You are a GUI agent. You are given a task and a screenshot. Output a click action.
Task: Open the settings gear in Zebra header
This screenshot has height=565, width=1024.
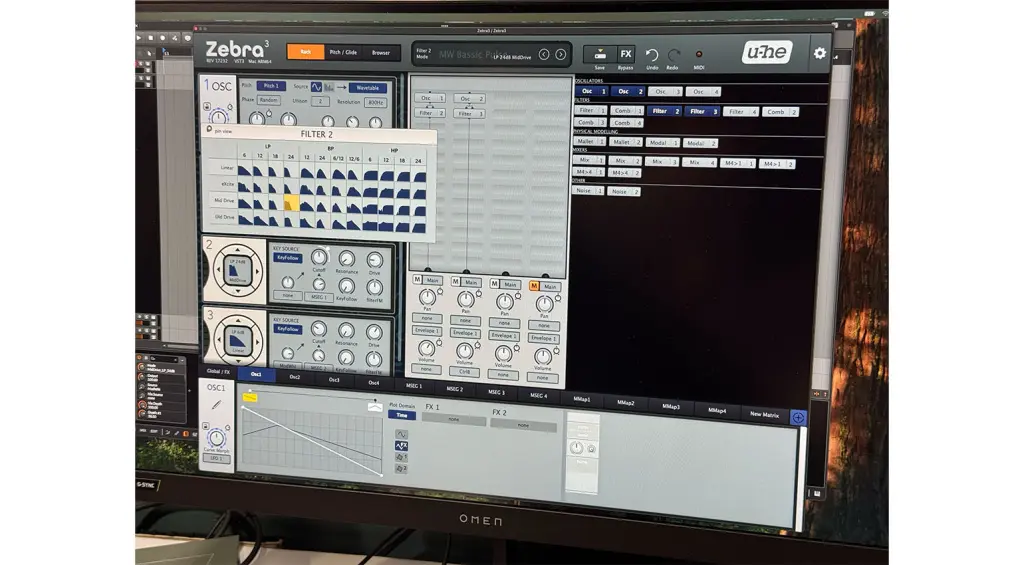820,53
